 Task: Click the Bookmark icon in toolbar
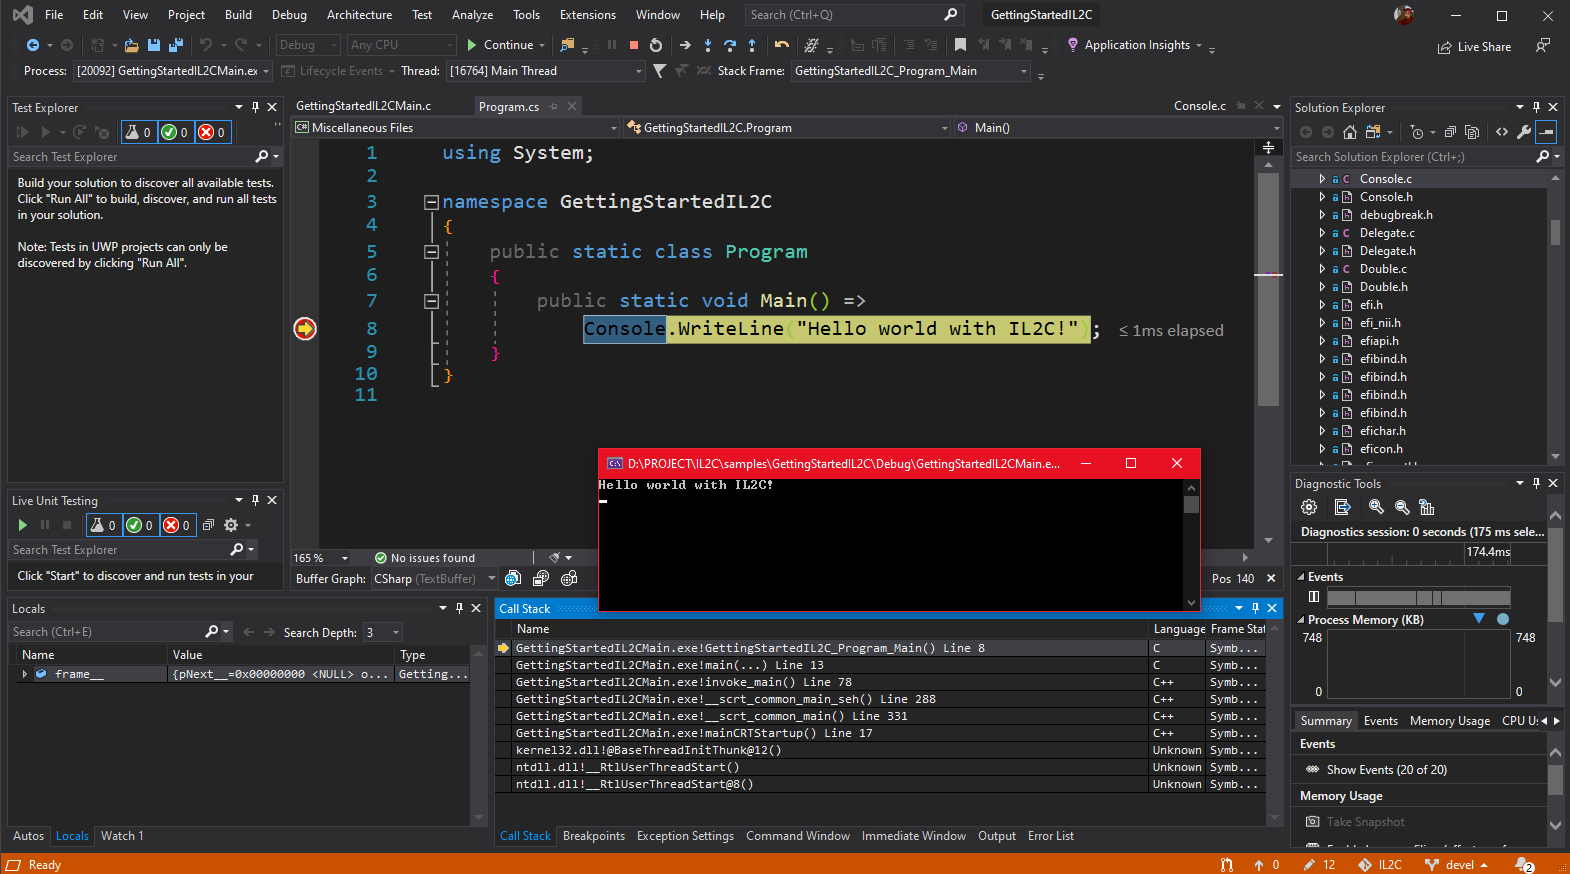pyautogui.click(x=961, y=45)
